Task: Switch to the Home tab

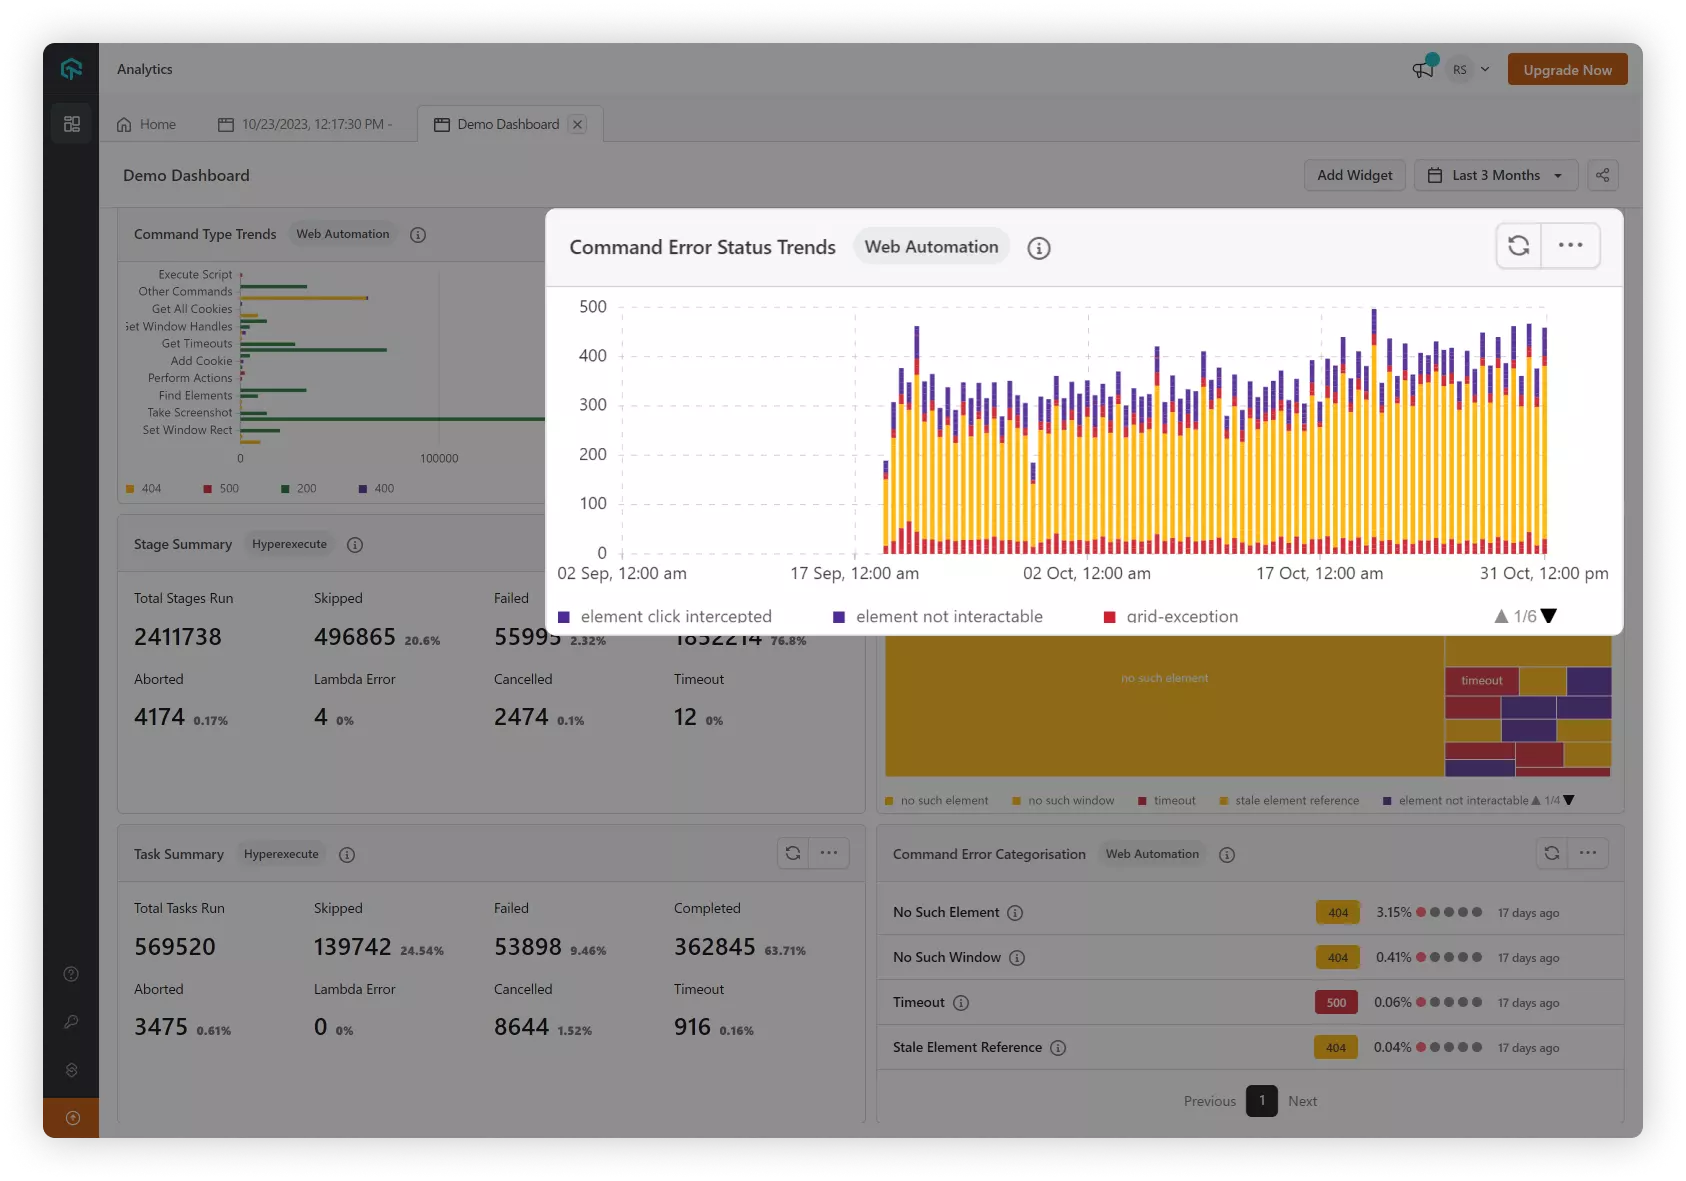Action: click(147, 124)
